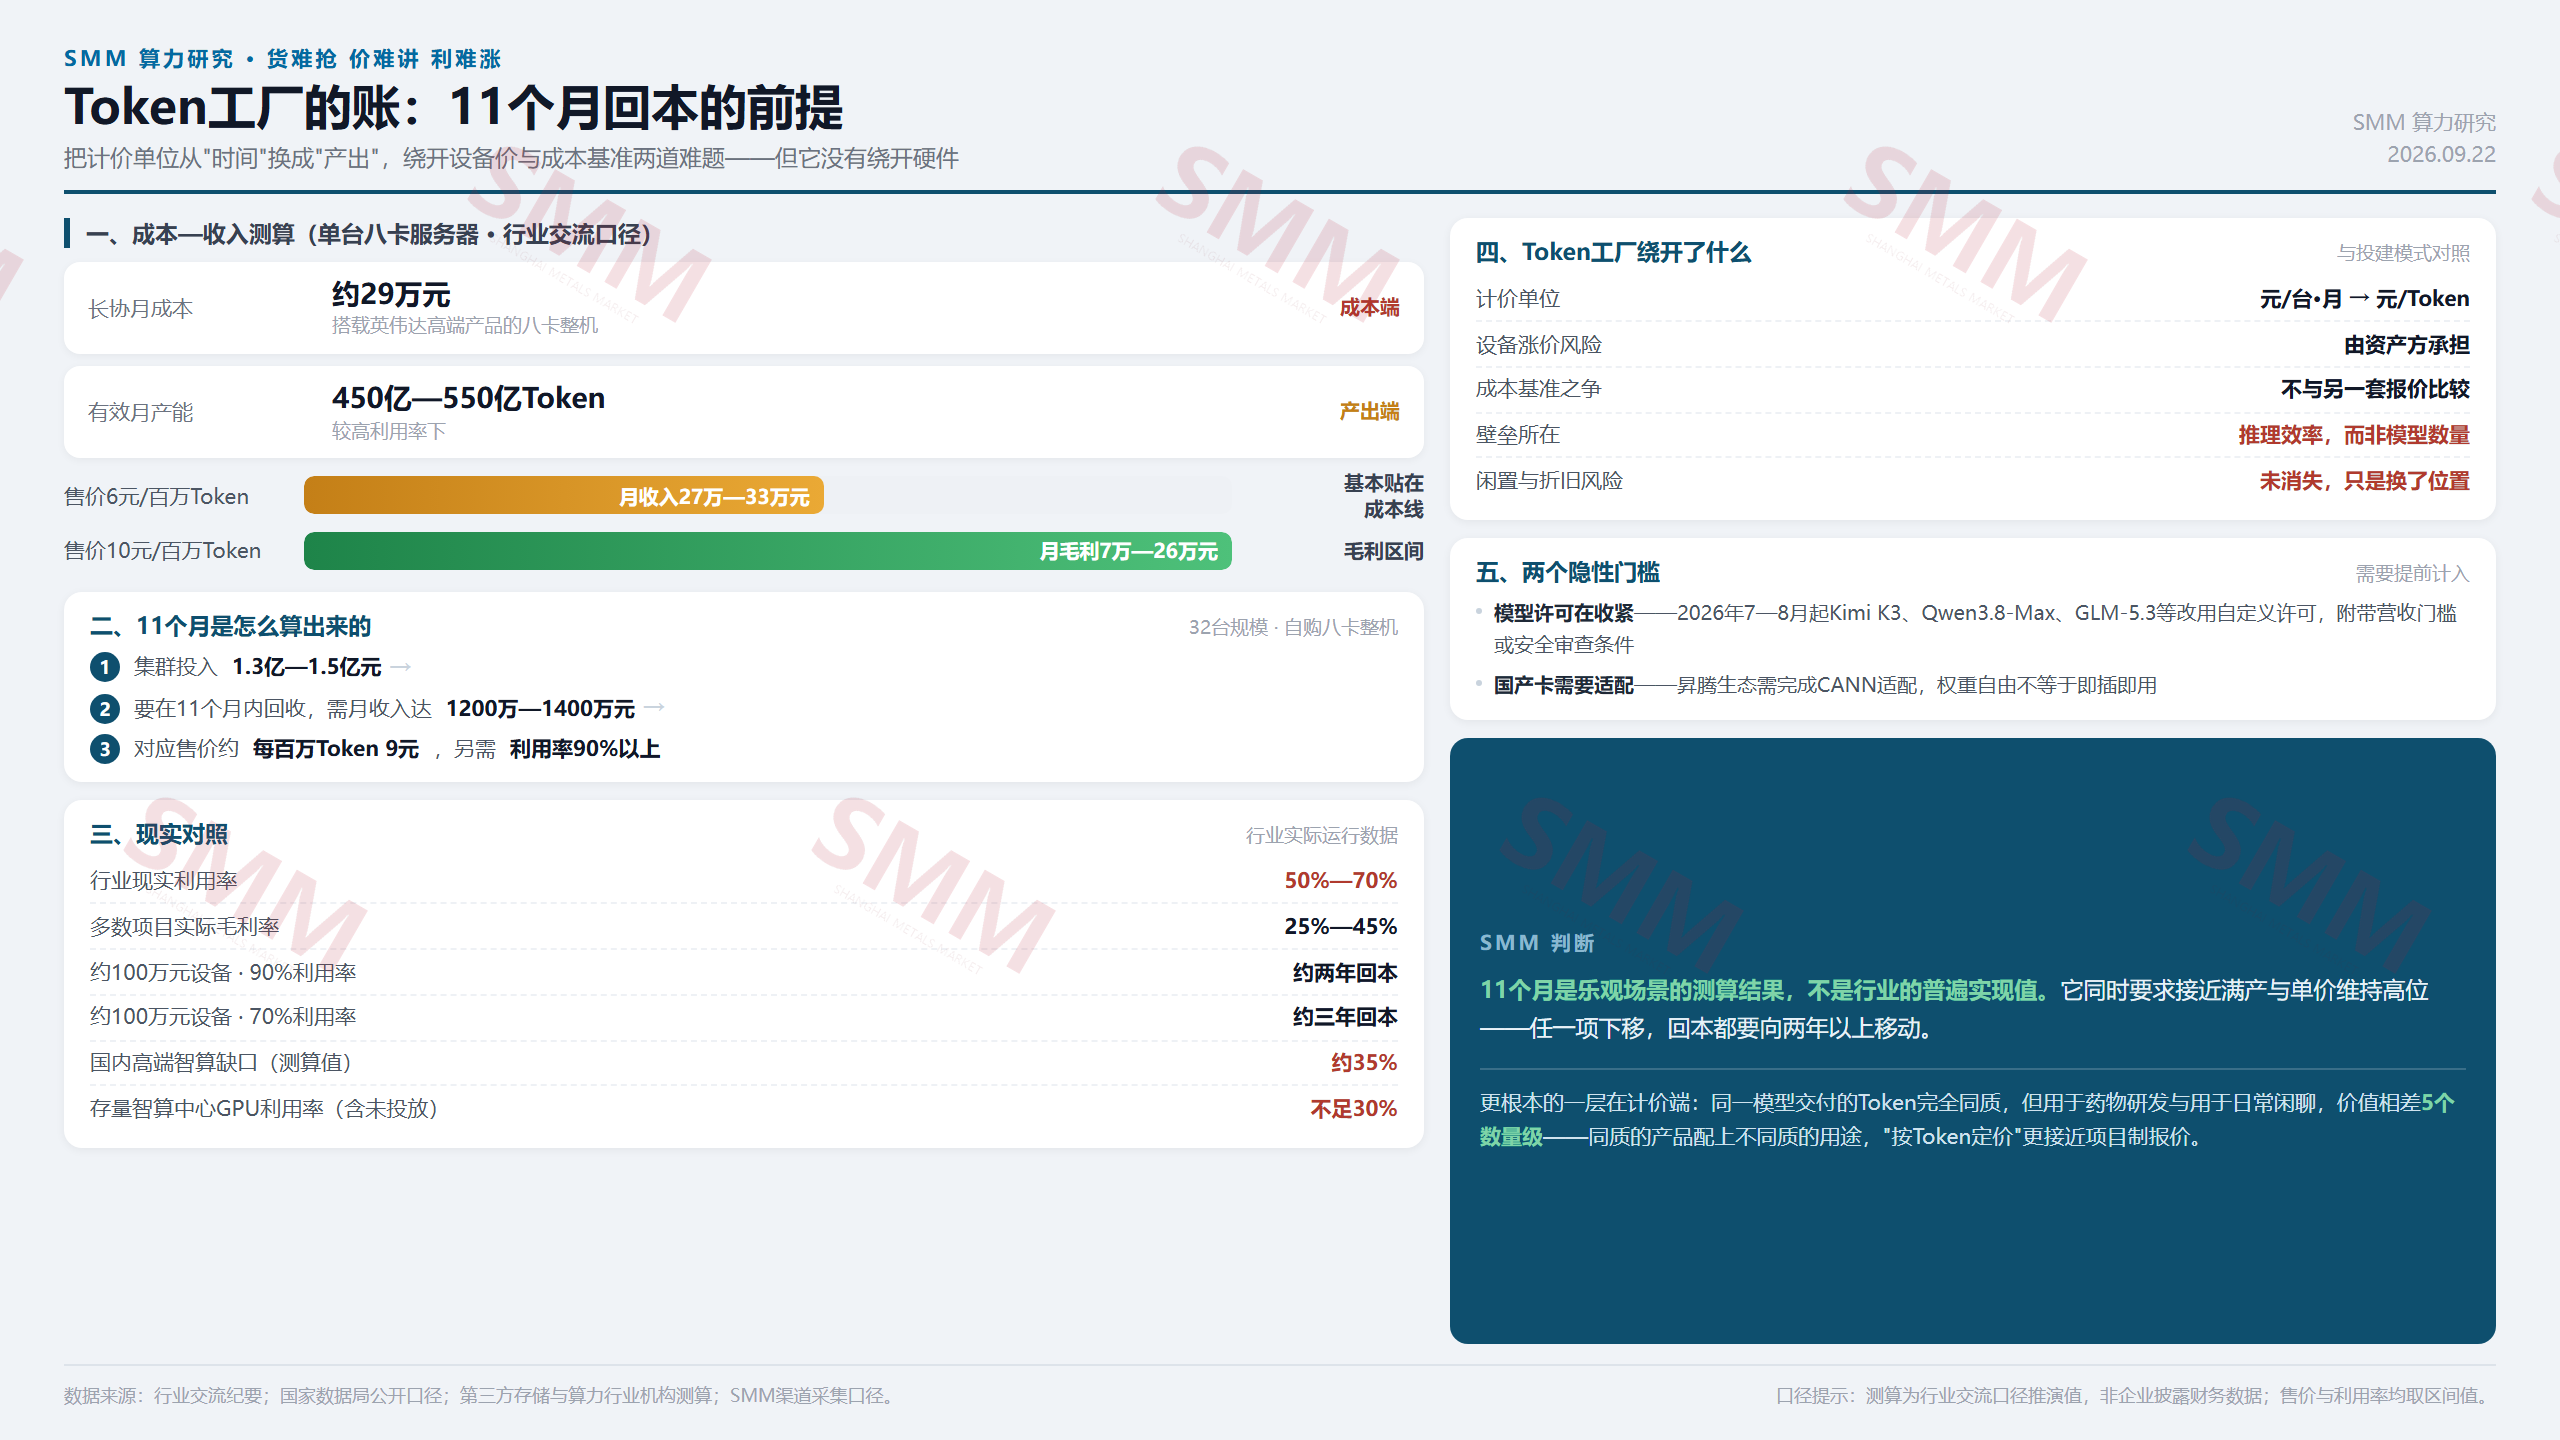
Task: Select the 成本端 tag on cost card
Action: coord(1369,308)
